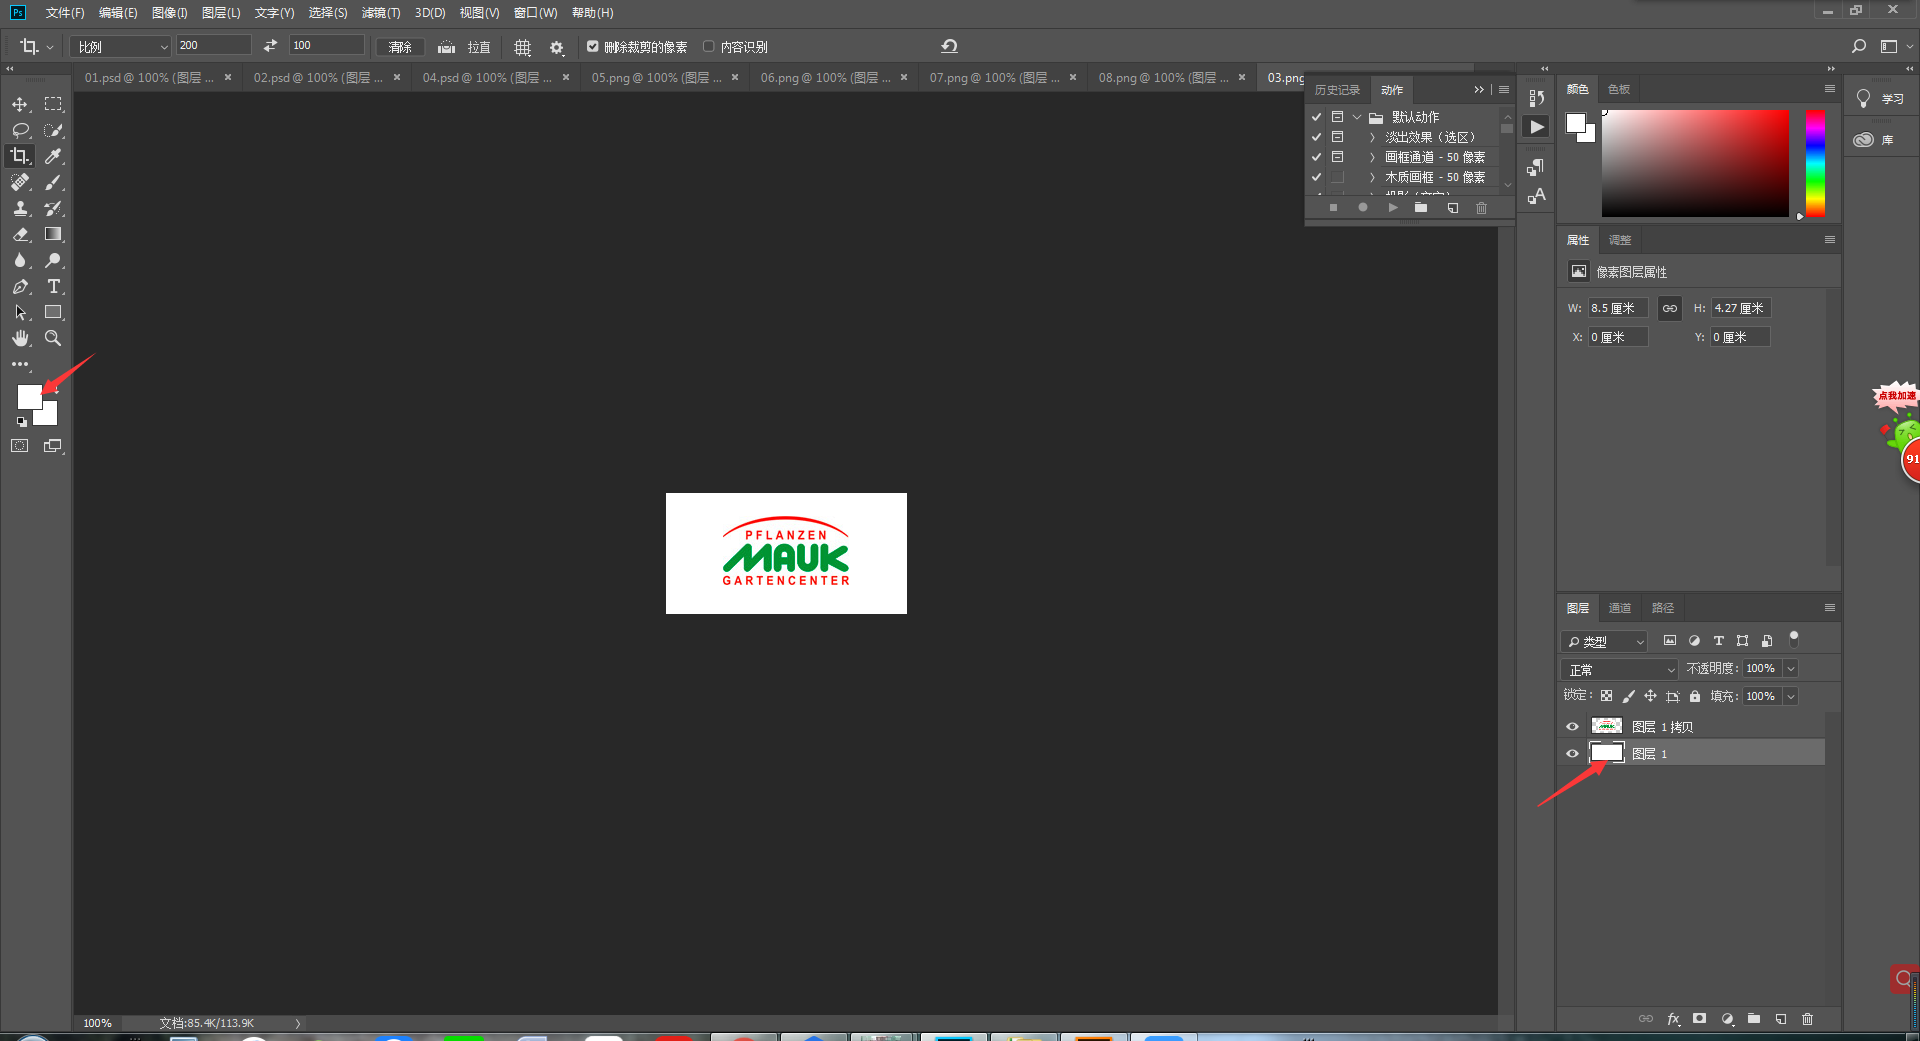Click the 拉直 straighten button
Screen dimensions: 1920x1041
465,47
